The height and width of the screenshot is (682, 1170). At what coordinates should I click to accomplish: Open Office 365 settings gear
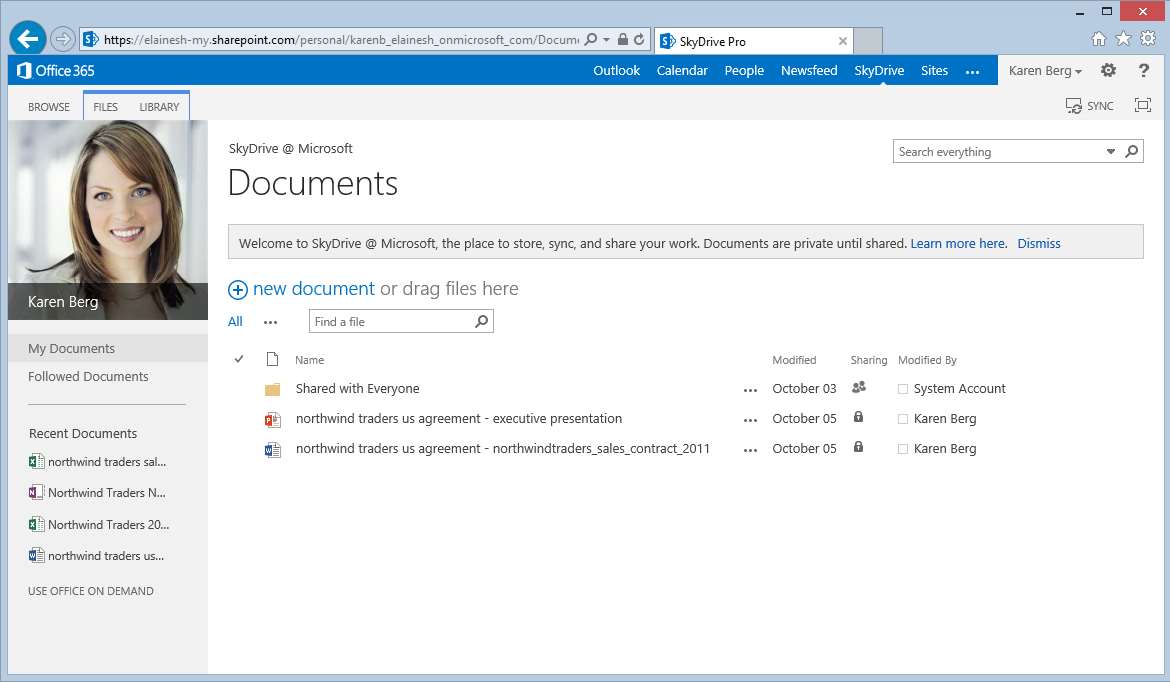(x=1108, y=70)
